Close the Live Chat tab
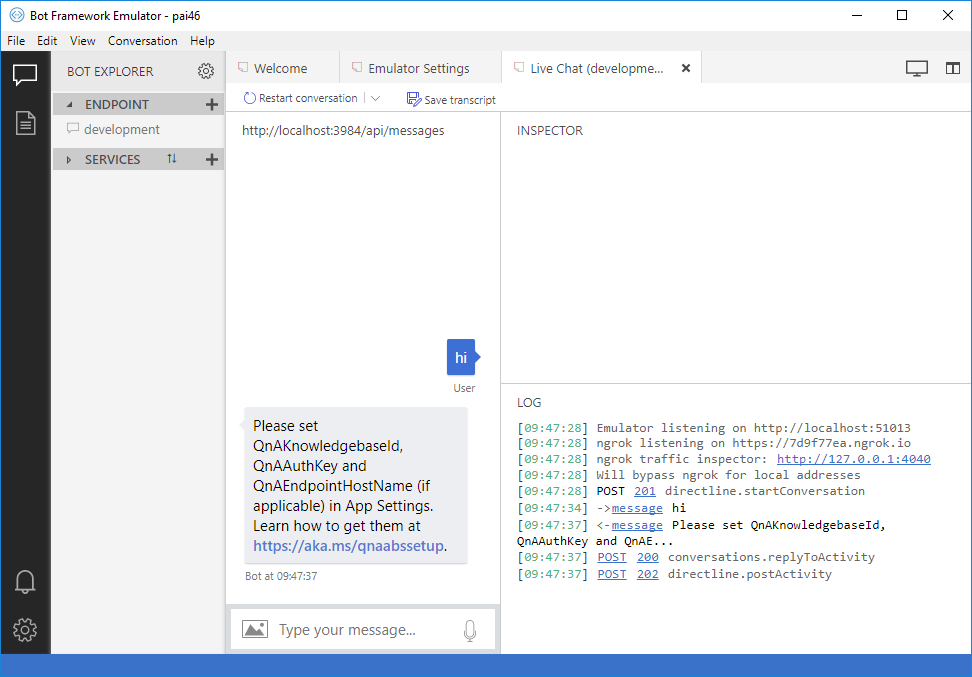Image resolution: width=972 pixels, height=677 pixels. pyautogui.click(x=686, y=68)
